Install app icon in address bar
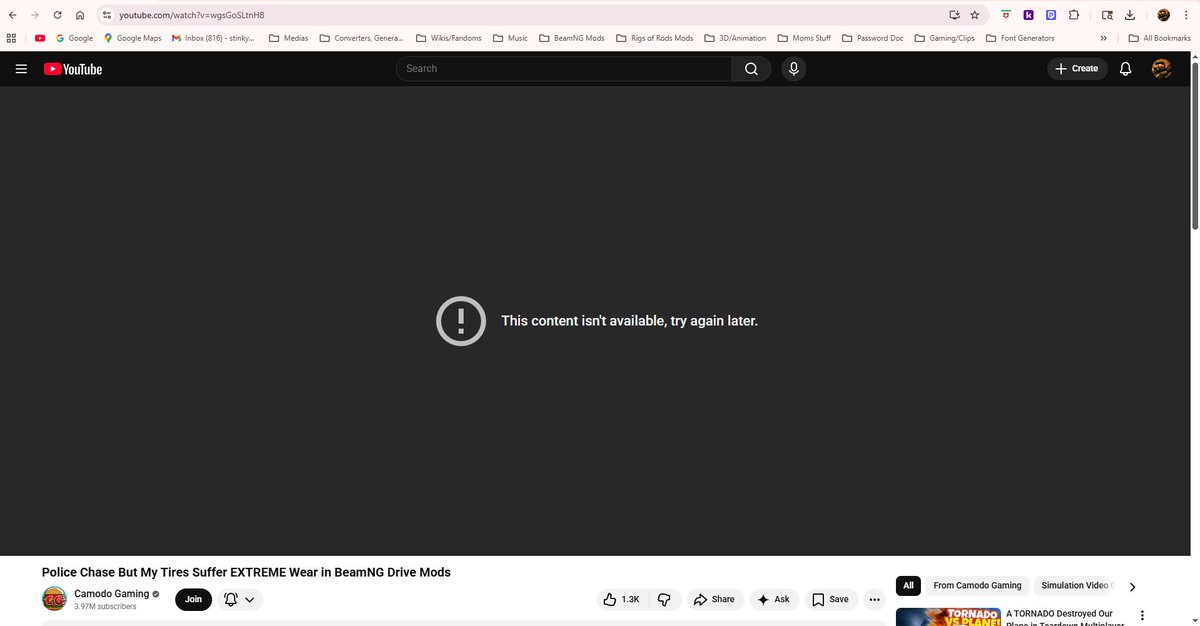Viewport: 1200px width, 626px height. pyautogui.click(x=954, y=15)
